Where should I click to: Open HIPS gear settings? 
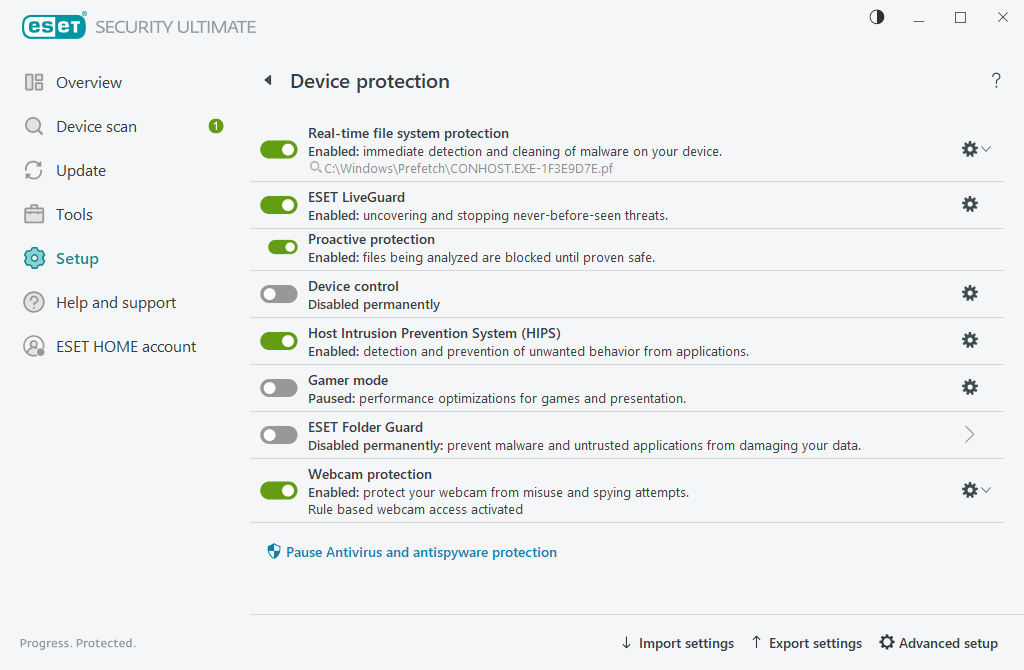pos(970,340)
